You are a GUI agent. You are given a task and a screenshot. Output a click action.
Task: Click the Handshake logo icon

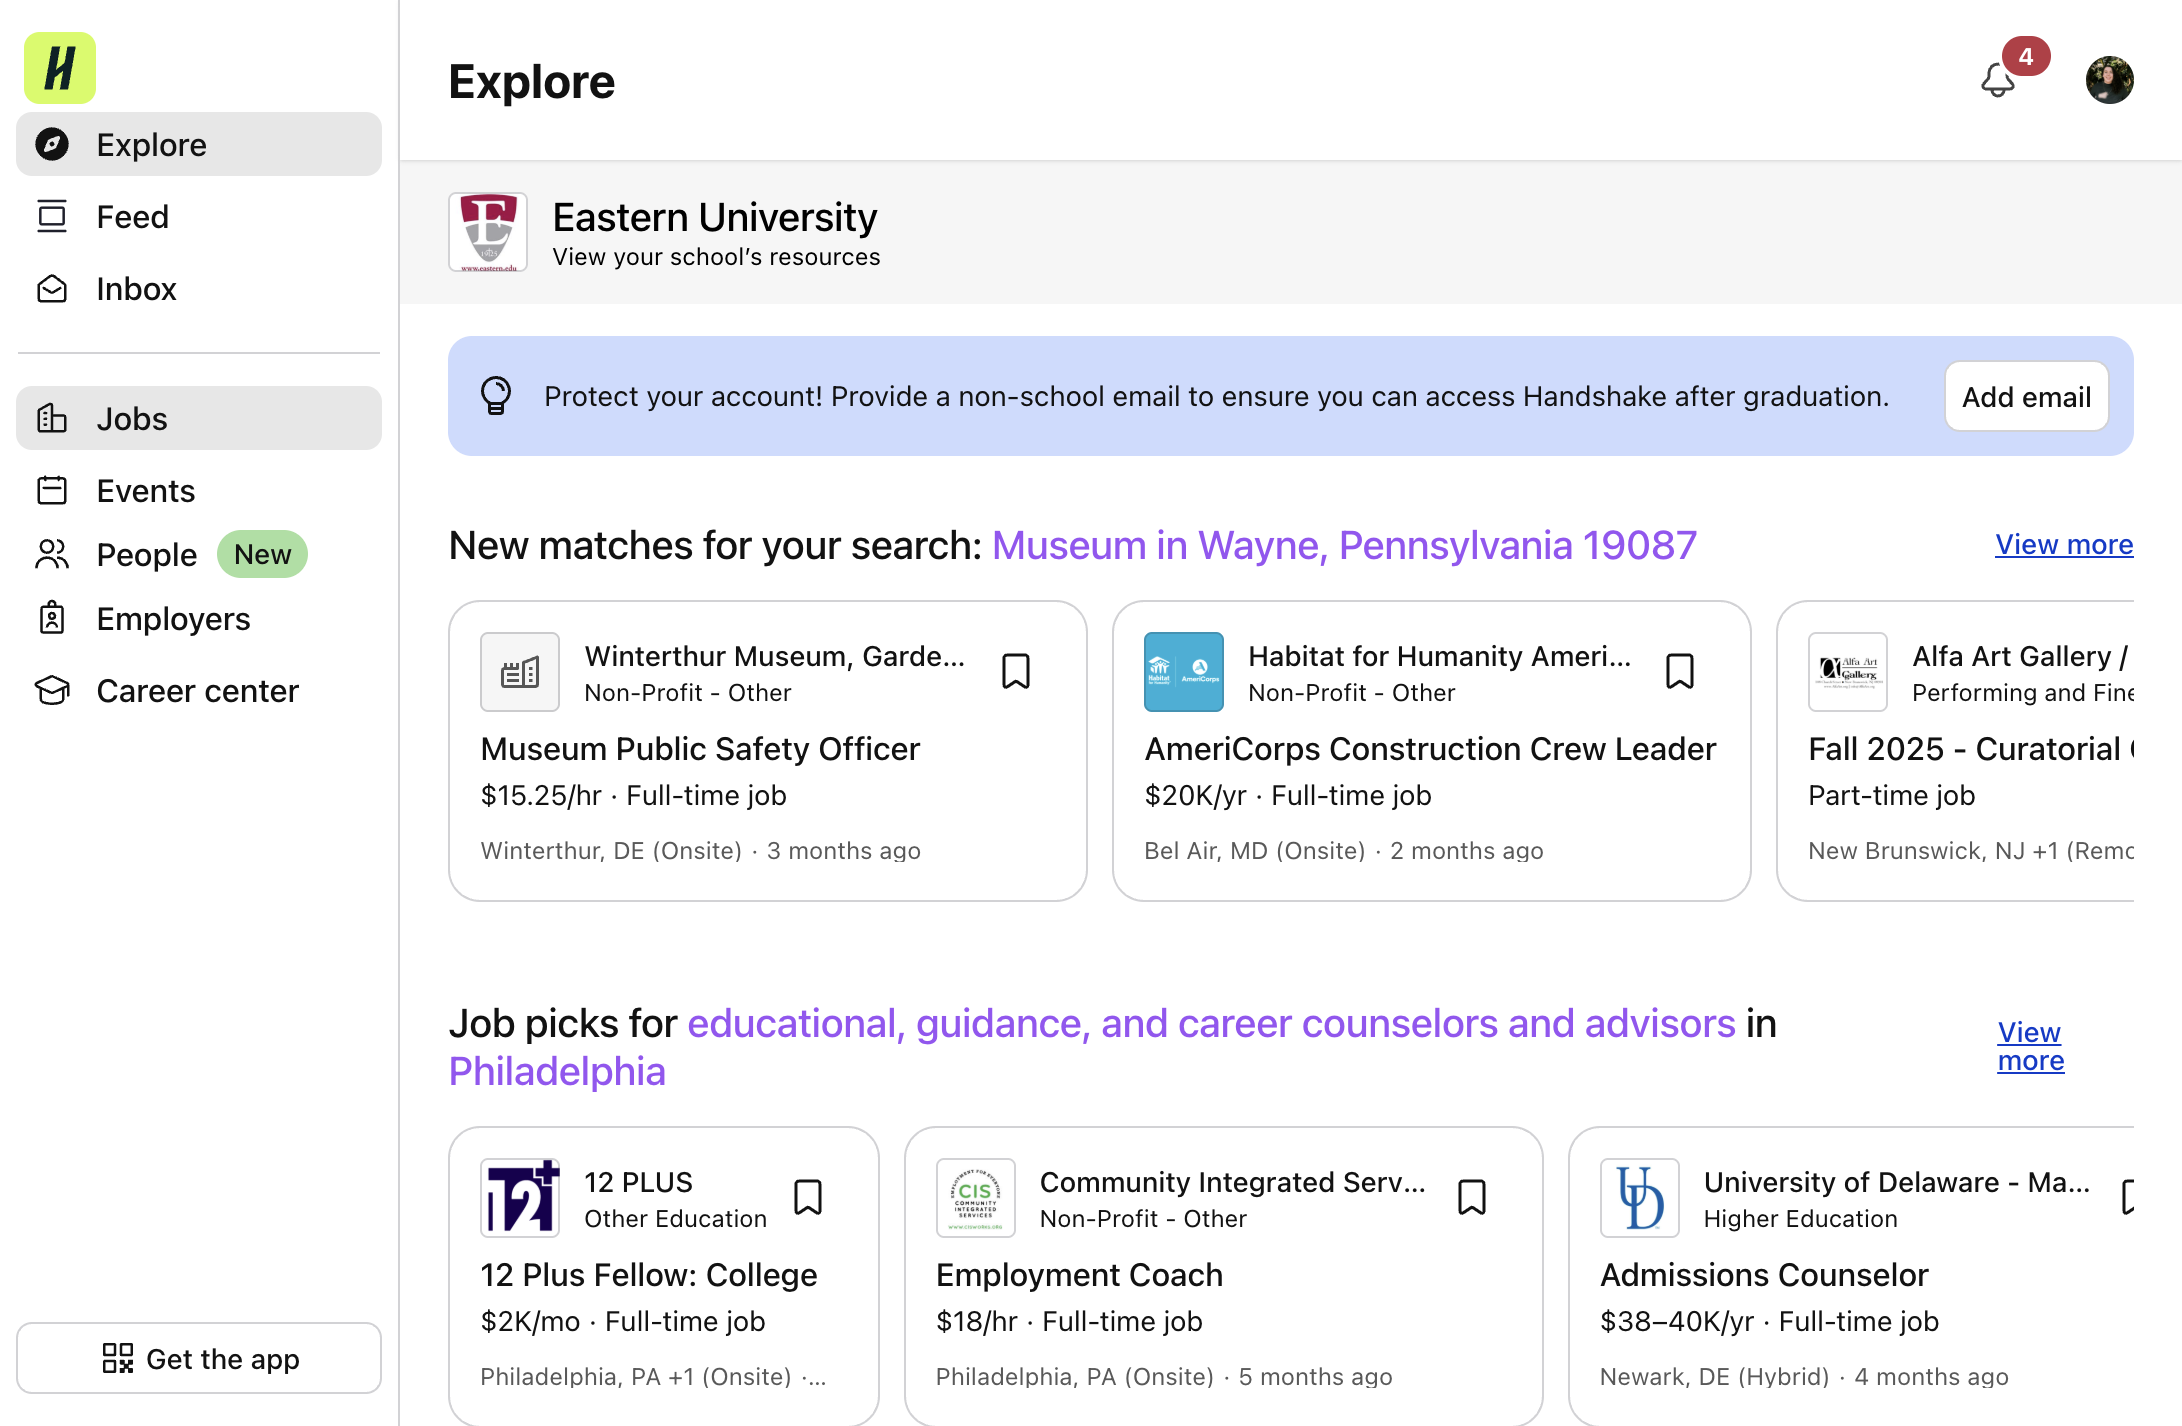click(x=60, y=68)
